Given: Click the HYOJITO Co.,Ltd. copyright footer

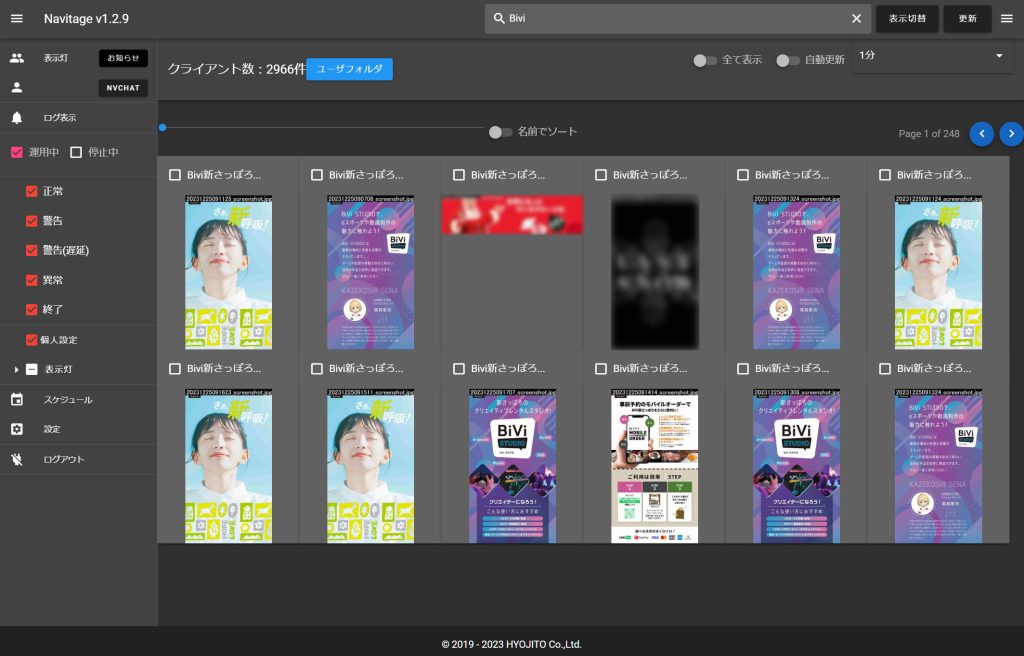Looking at the screenshot, I should pos(511,644).
